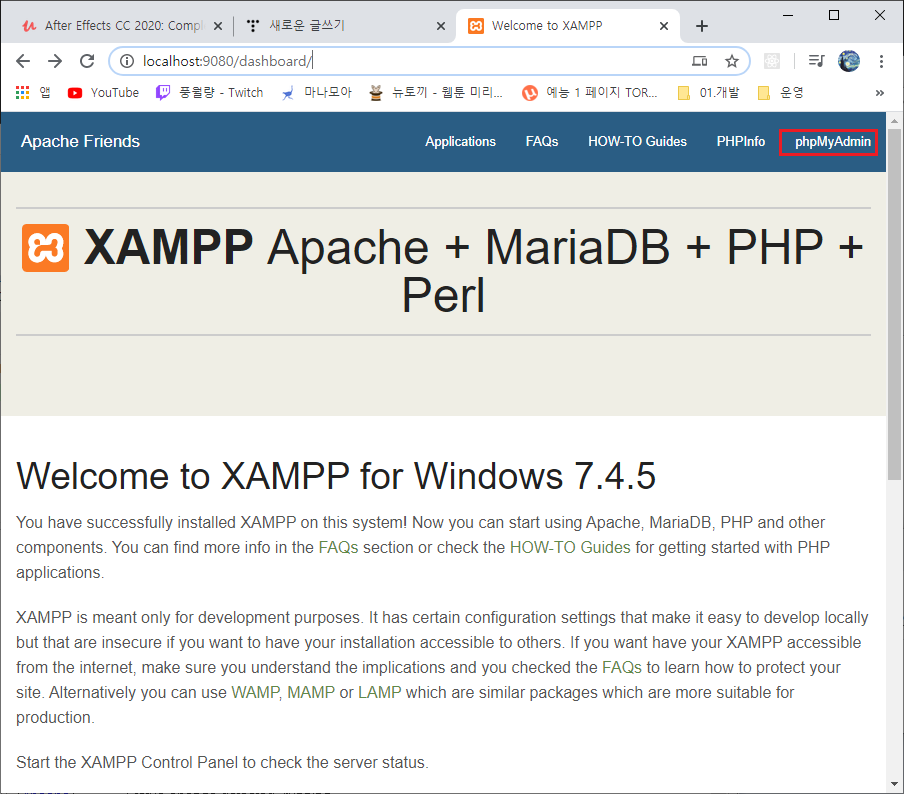Close the After Effects CC 2020 tab
Image resolution: width=904 pixels, height=794 pixels.
click(218, 26)
